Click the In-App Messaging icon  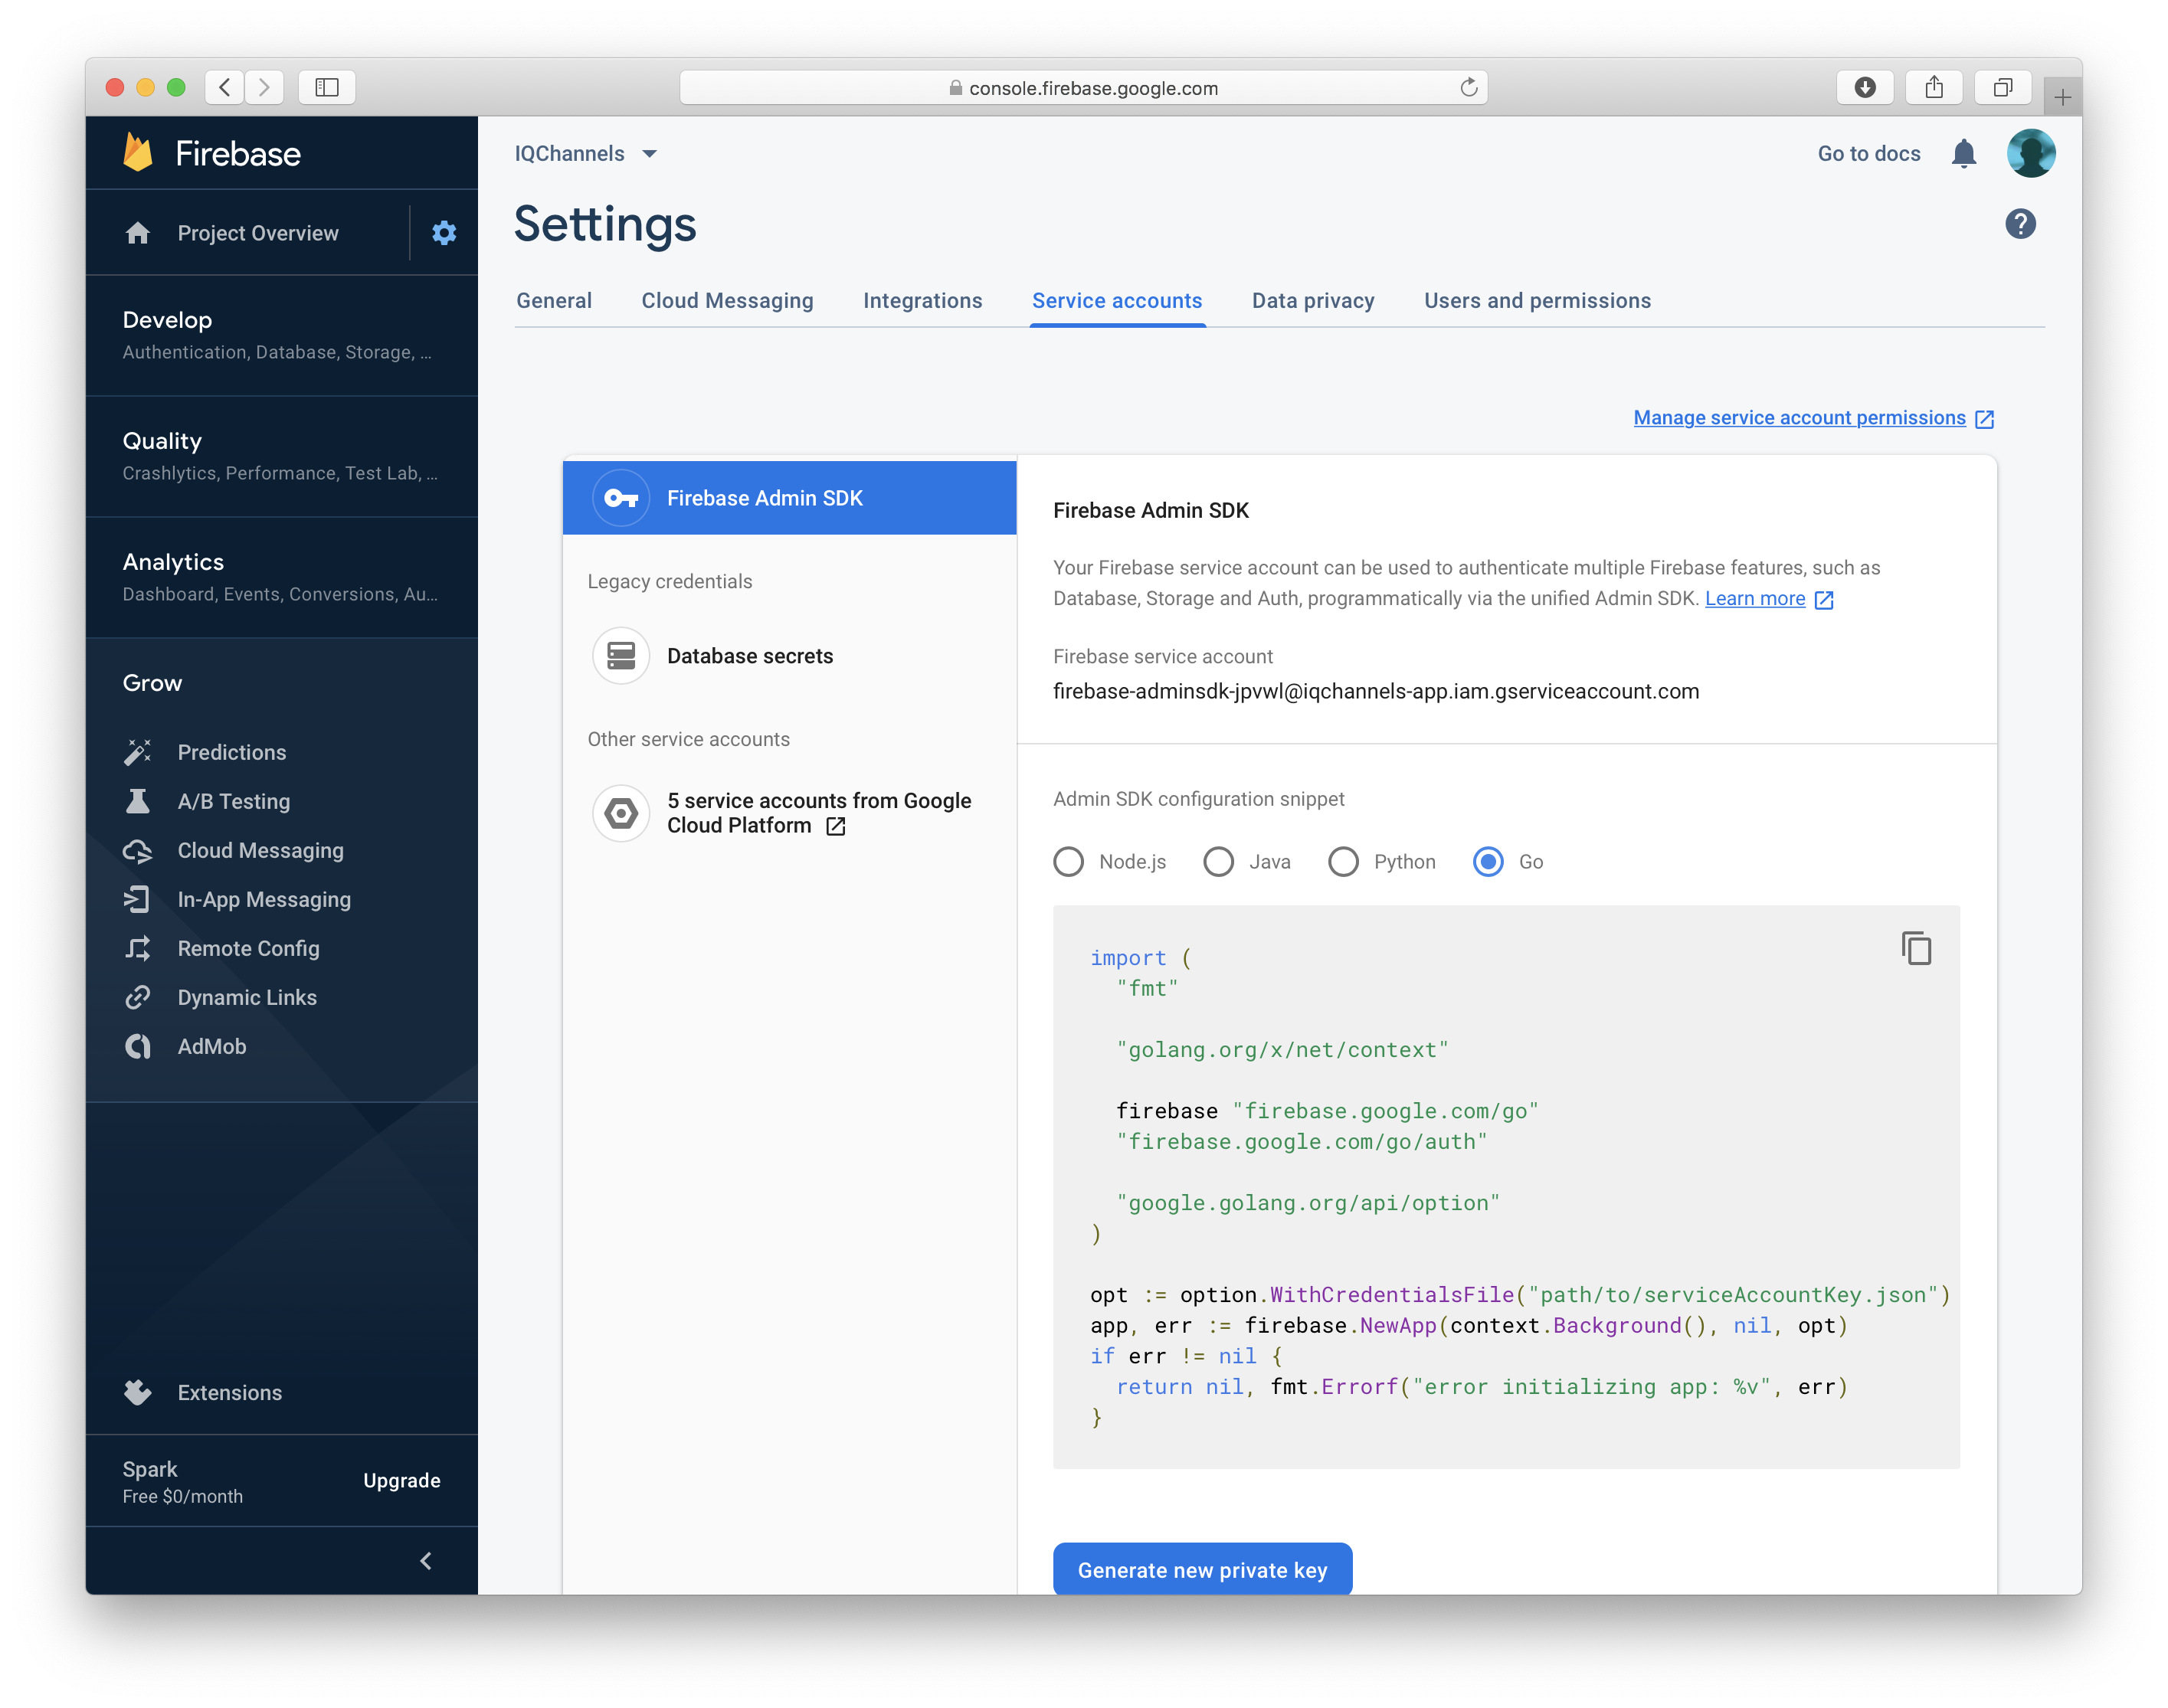pyautogui.click(x=138, y=899)
